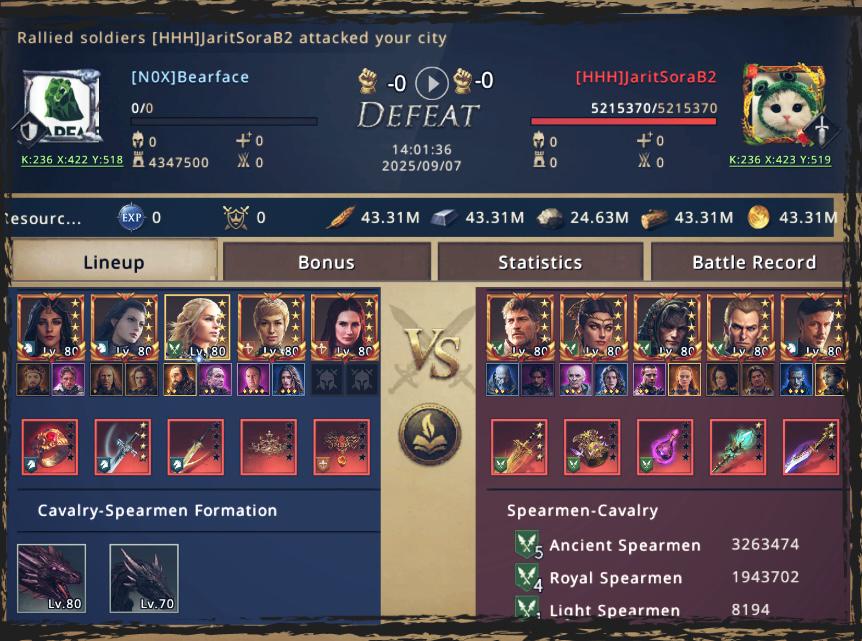Play the battle replay
Viewport: 862px width, 641px height.
pyautogui.click(x=432, y=83)
